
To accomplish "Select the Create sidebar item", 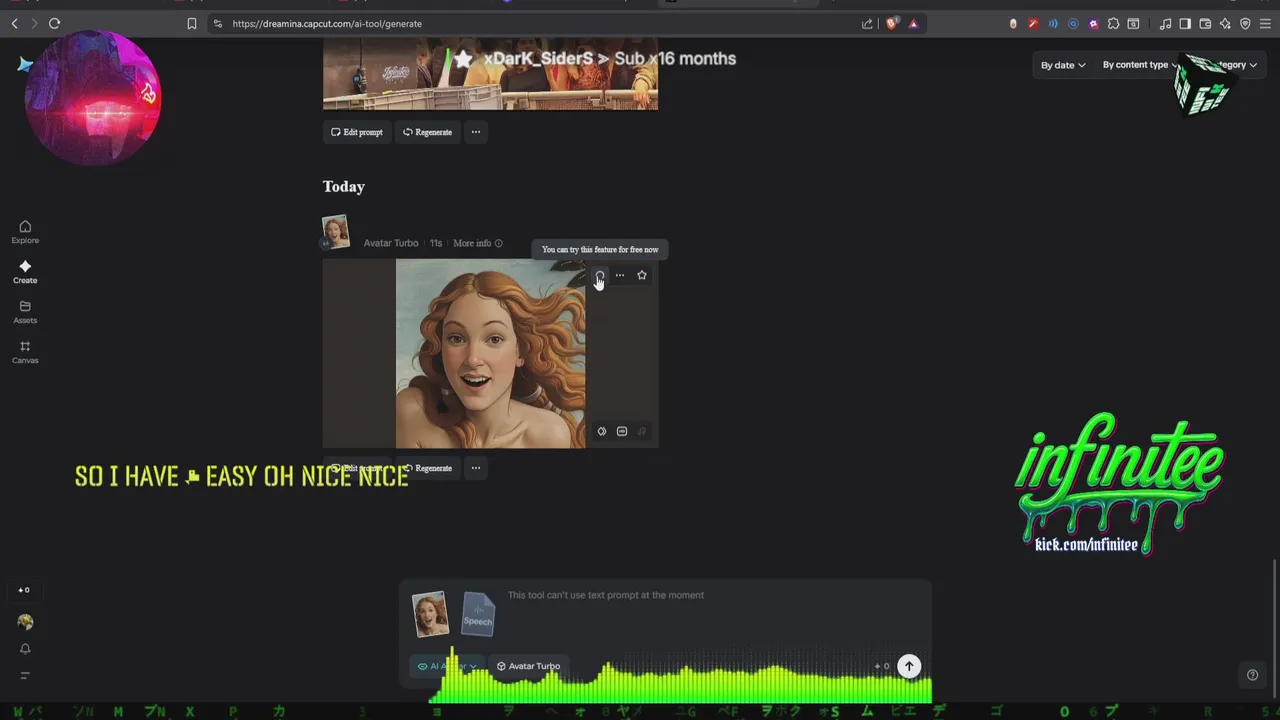I will 25,272.
